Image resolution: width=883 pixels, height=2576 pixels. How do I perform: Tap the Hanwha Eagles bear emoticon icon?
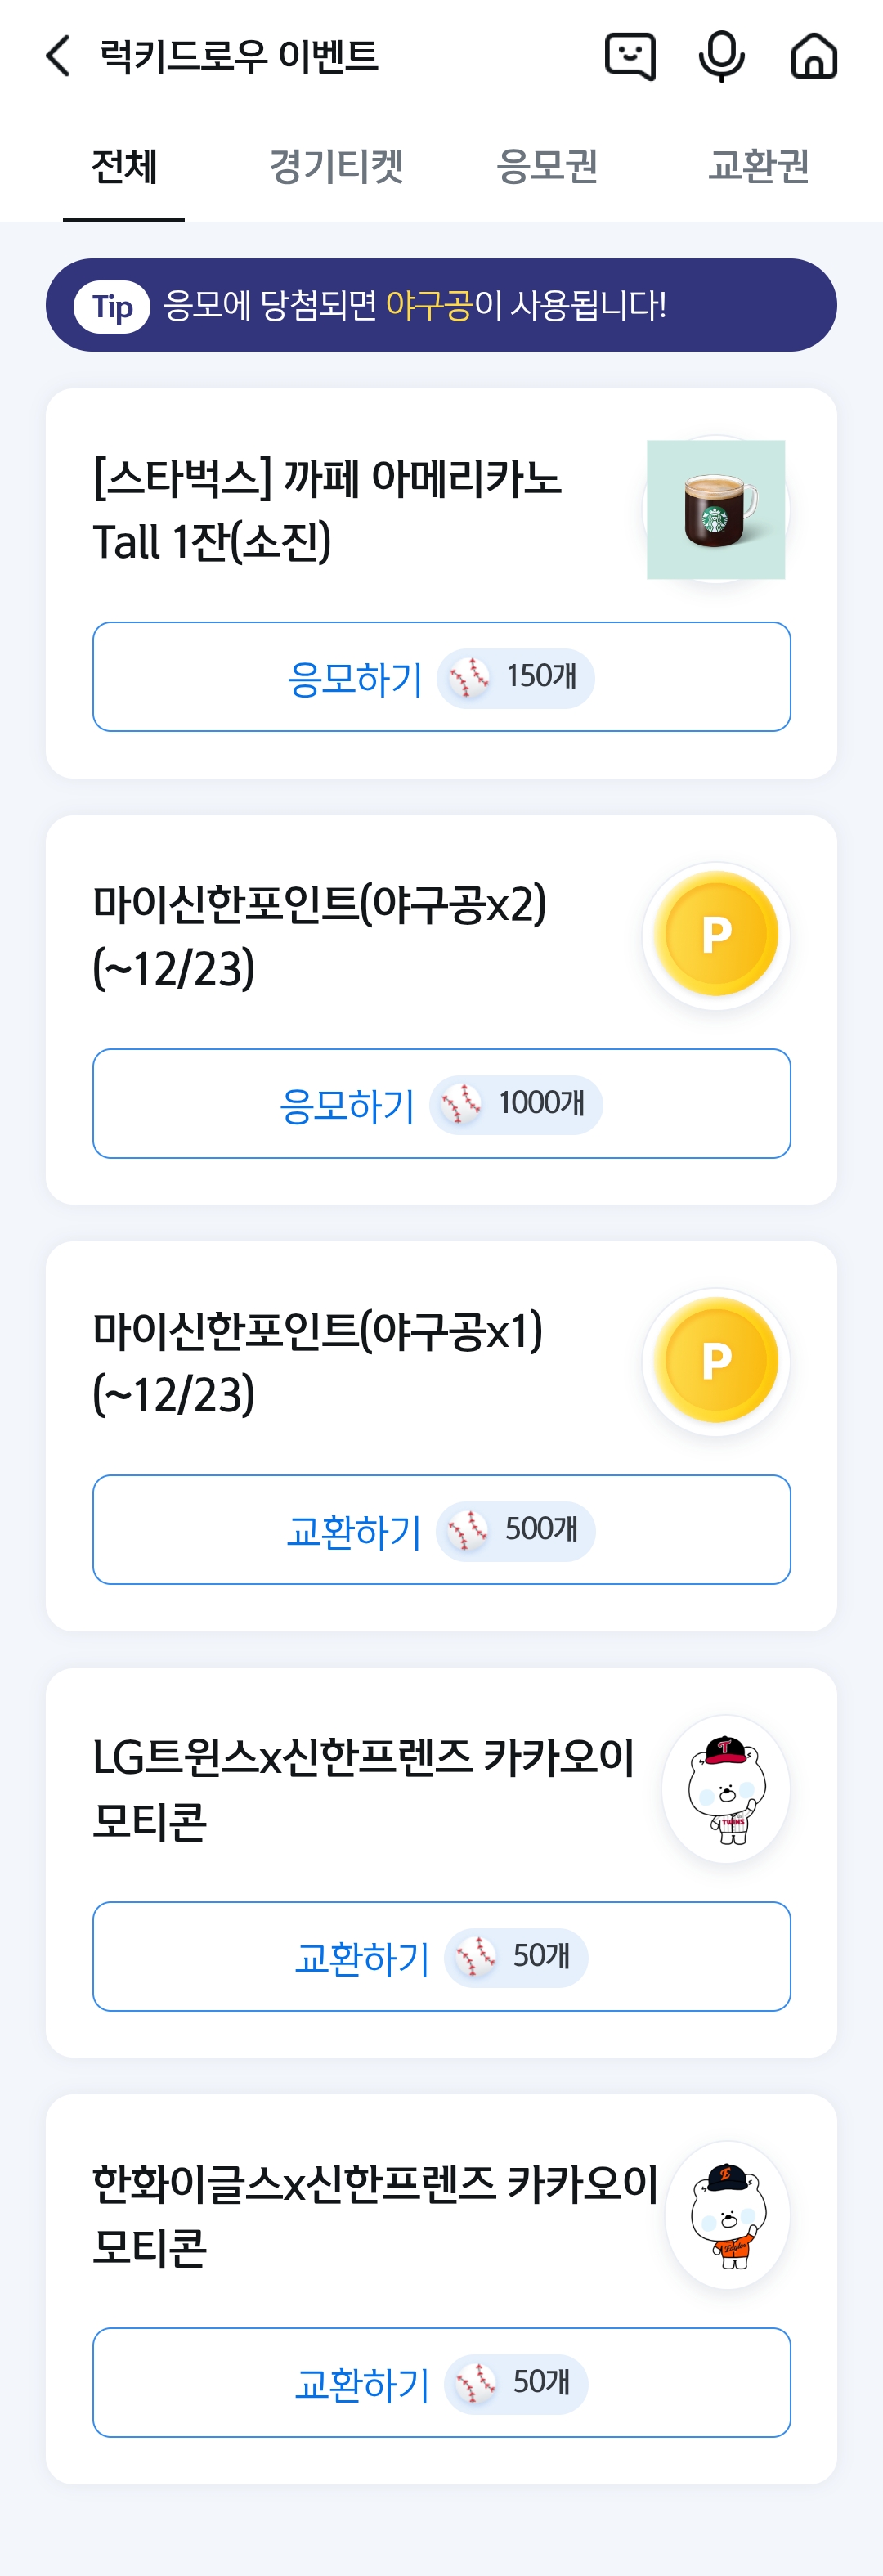click(727, 2215)
